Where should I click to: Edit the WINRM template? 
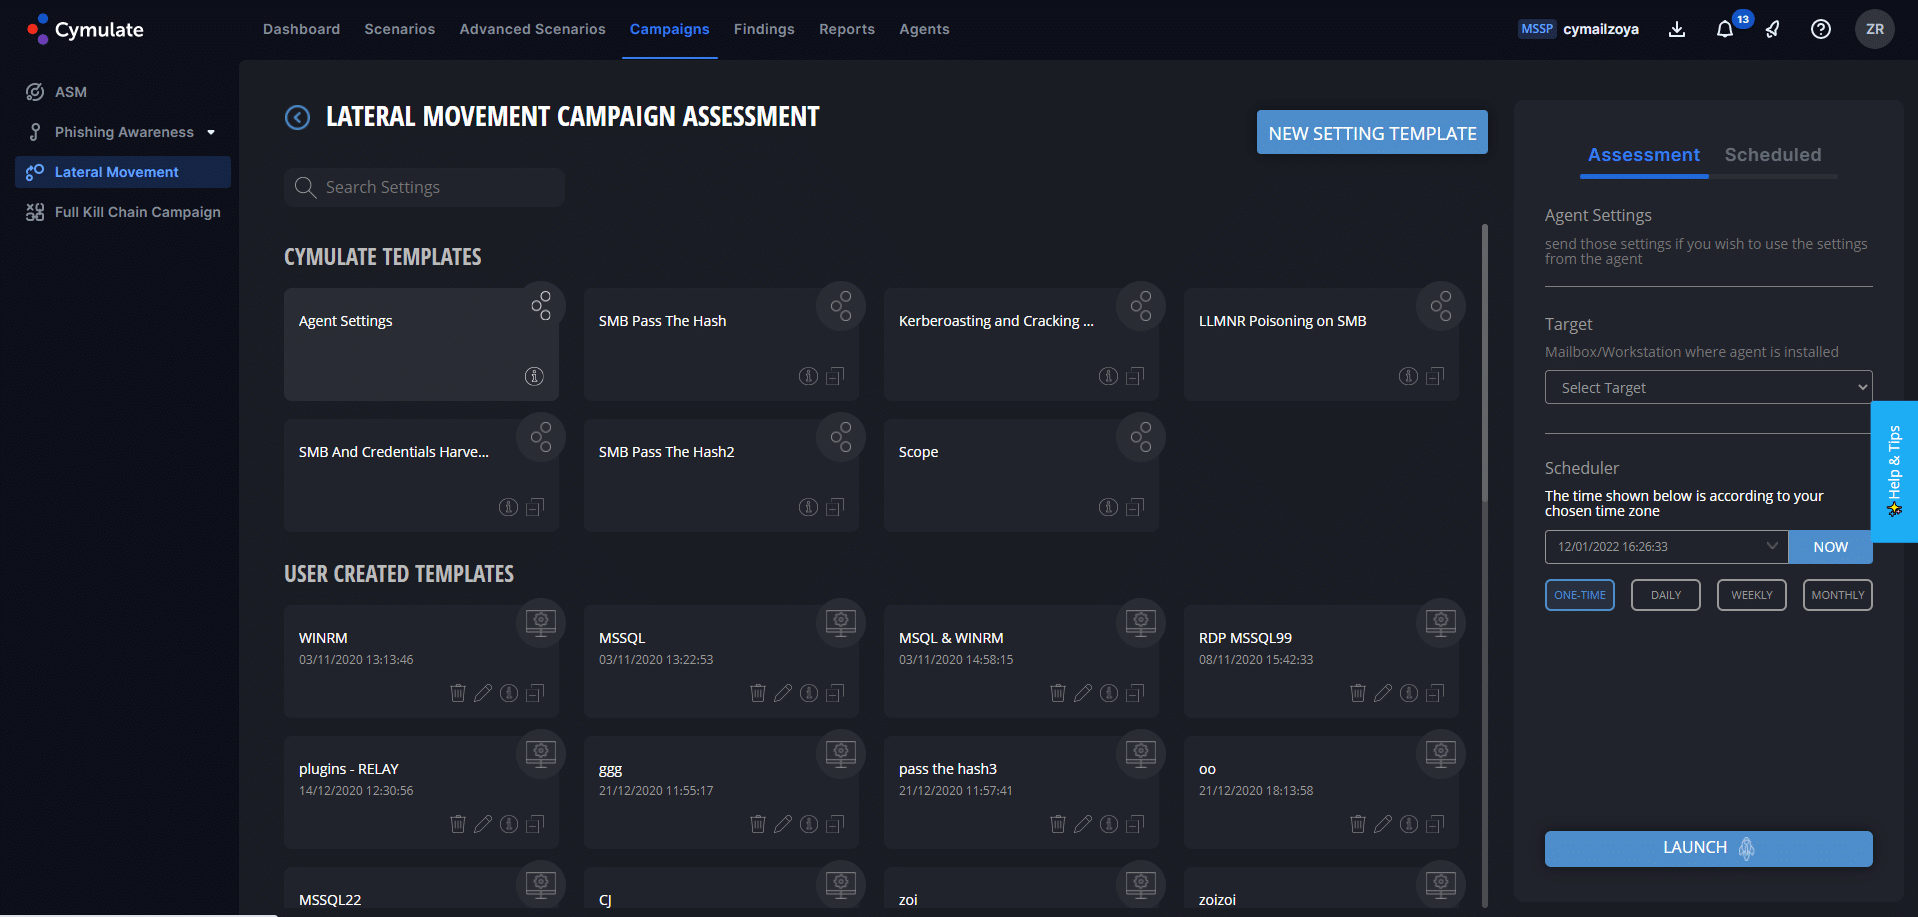click(x=483, y=693)
